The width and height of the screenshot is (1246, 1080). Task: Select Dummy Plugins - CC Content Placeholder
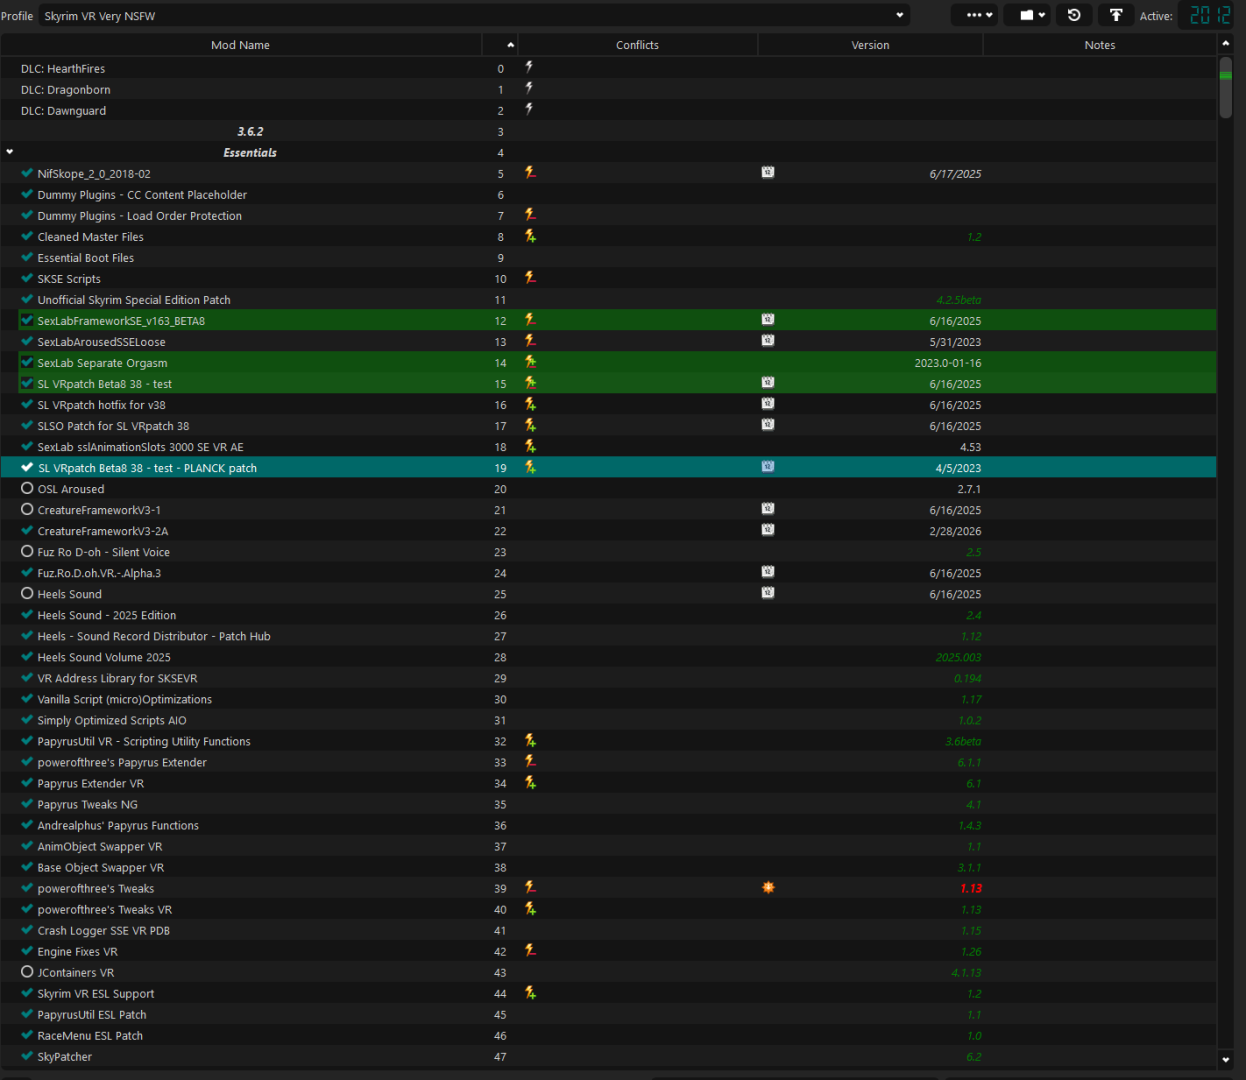[608, 194]
